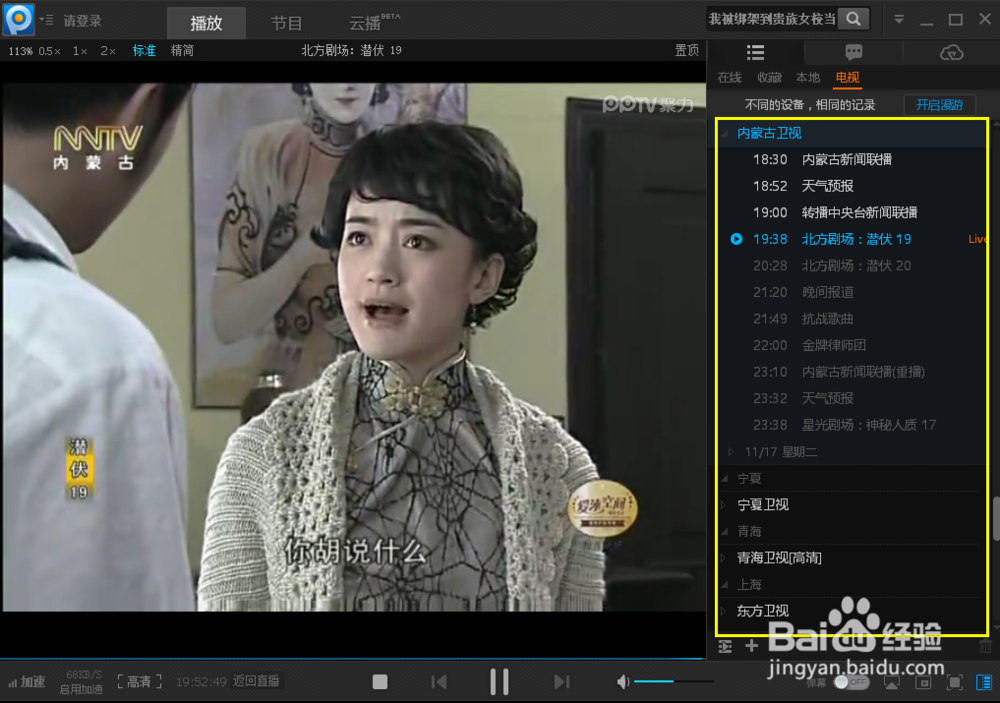Screen dimensions: 1000x703
Task: Select the 标准 display mode
Action: pyautogui.click(x=144, y=51)
